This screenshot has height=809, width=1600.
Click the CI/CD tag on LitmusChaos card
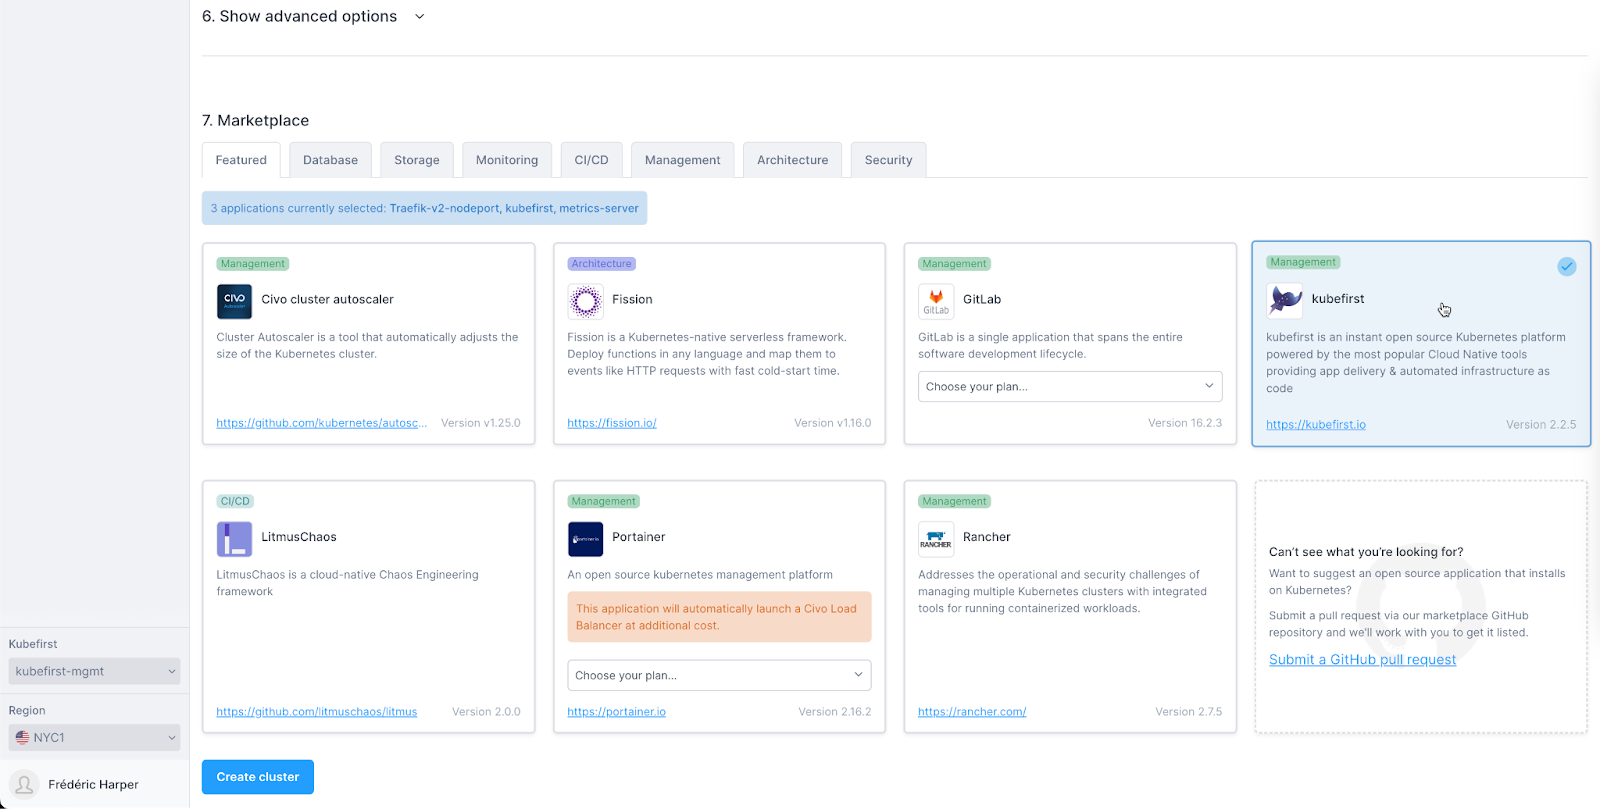pyautogui.click(x=235, y=502)
